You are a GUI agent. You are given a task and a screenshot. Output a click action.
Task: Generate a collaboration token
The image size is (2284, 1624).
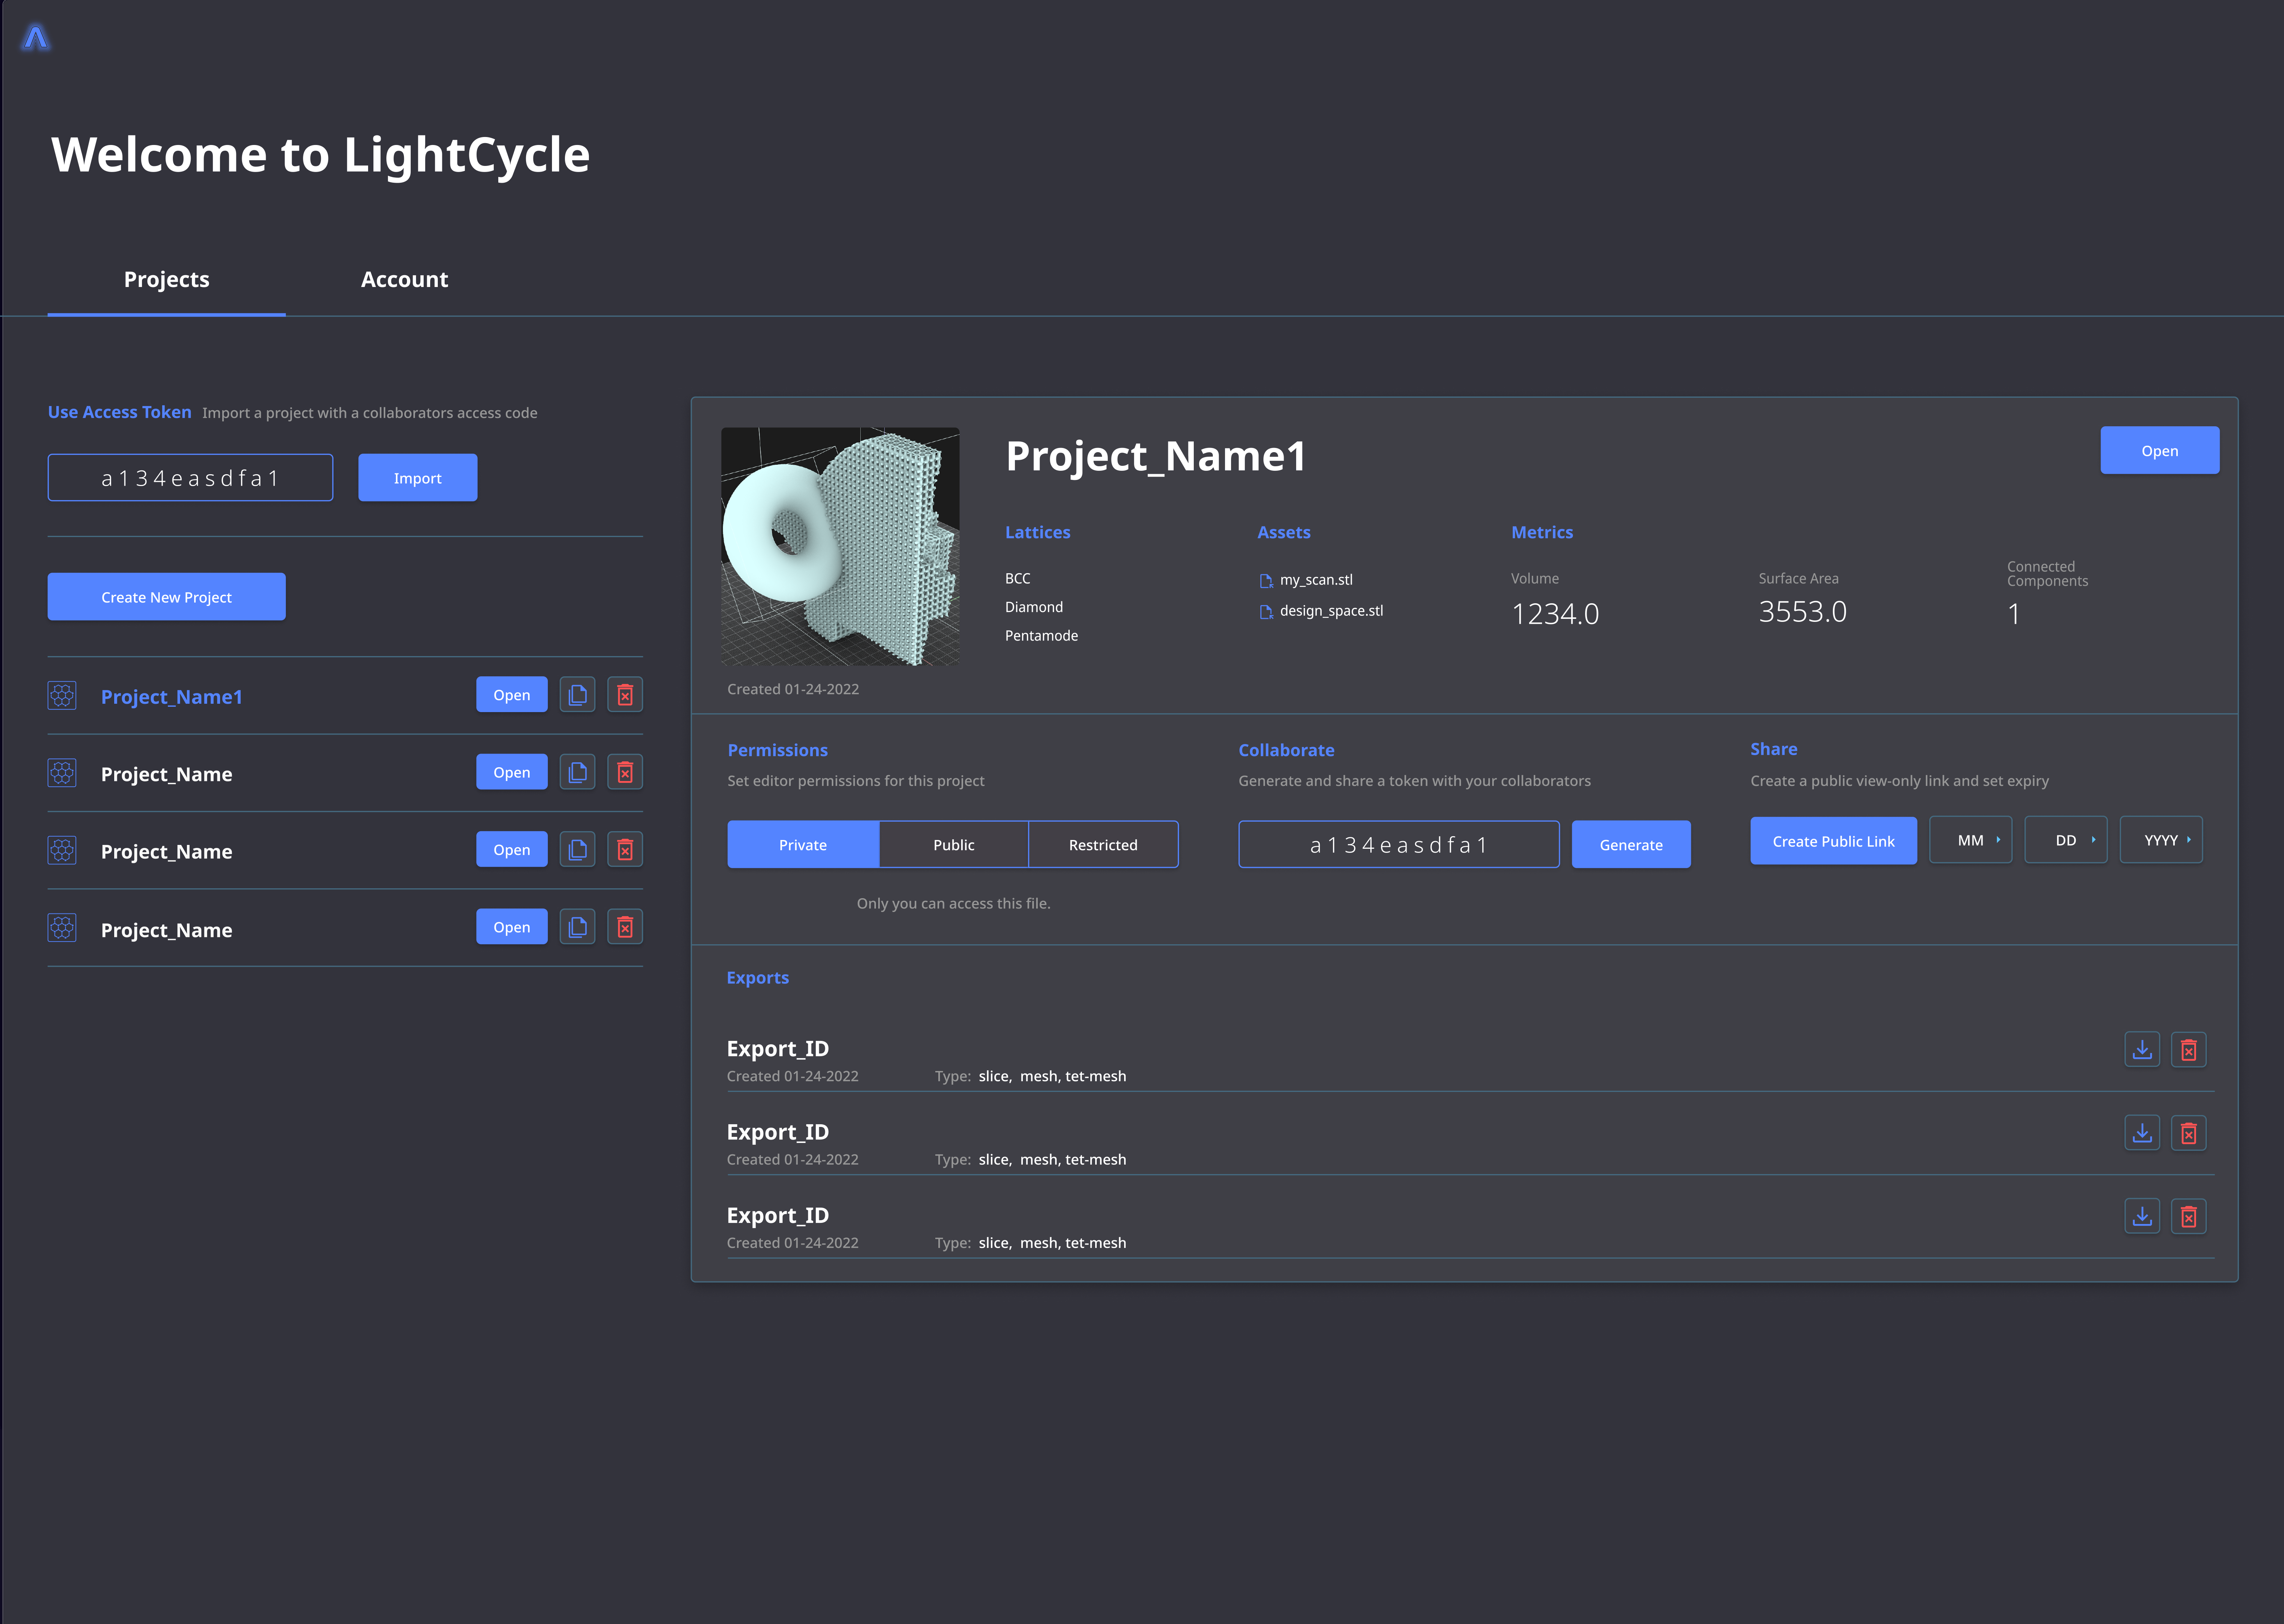pyautogui.click(x=1631, y=845)
